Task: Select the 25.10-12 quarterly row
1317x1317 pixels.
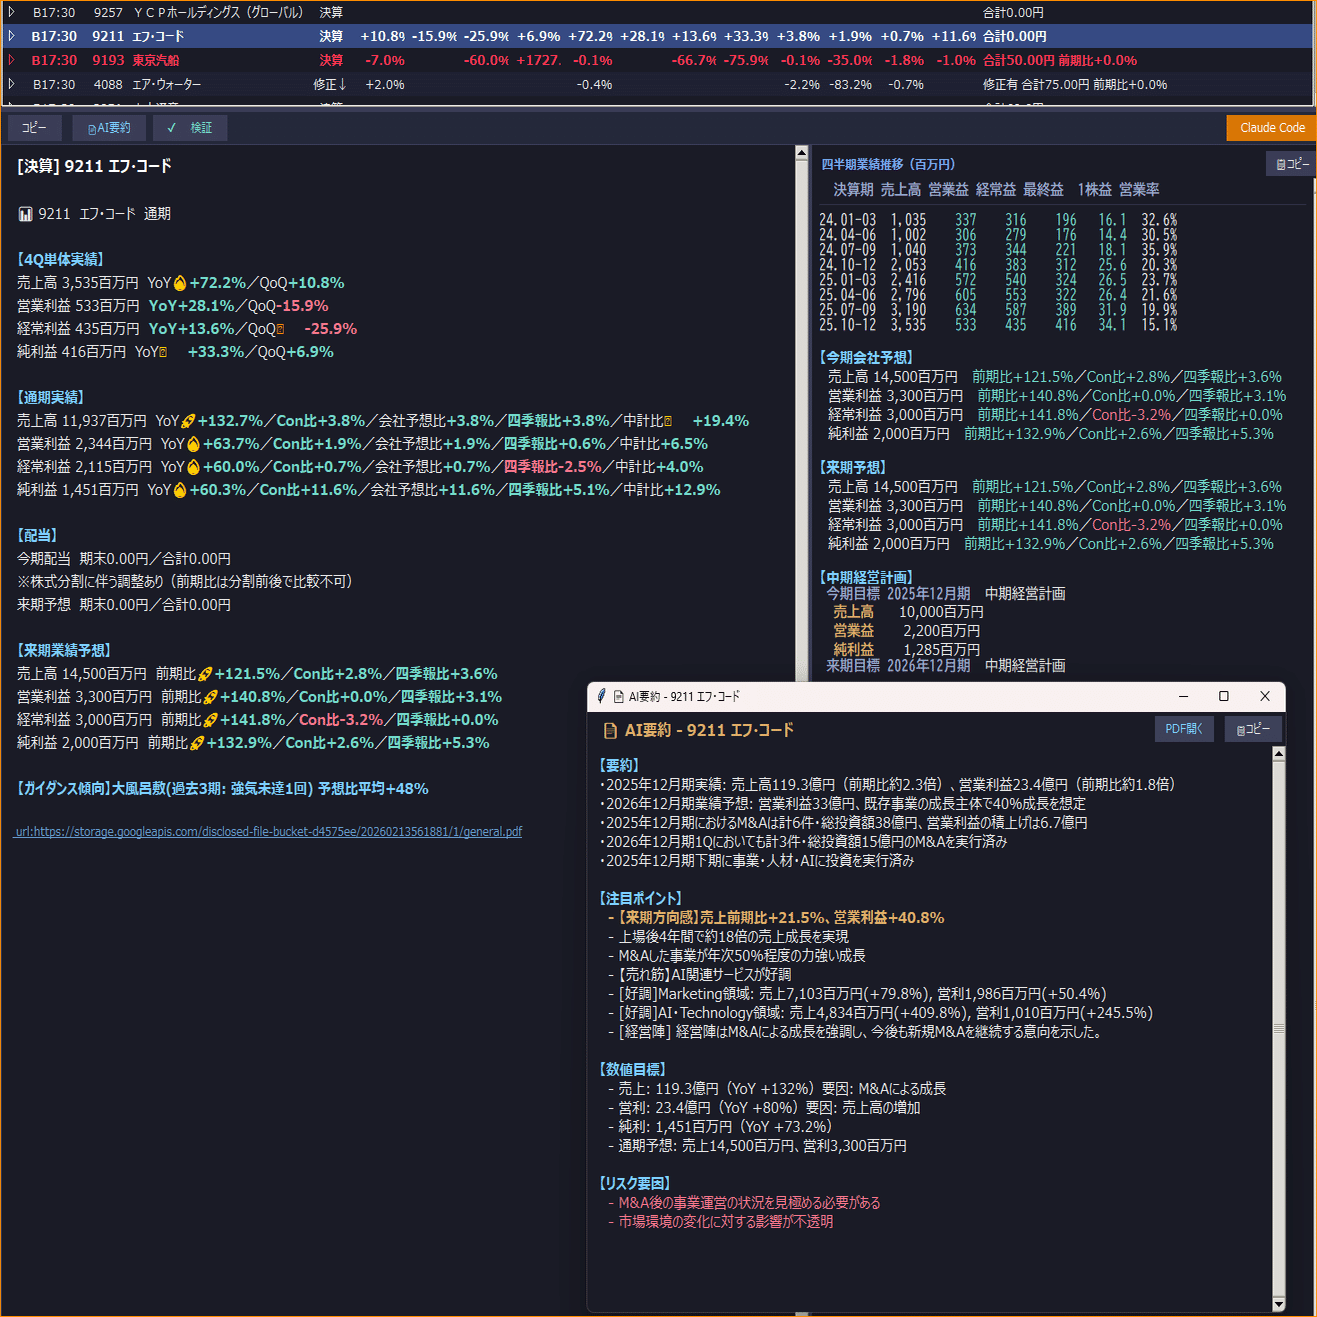Action: pos(998,325)
